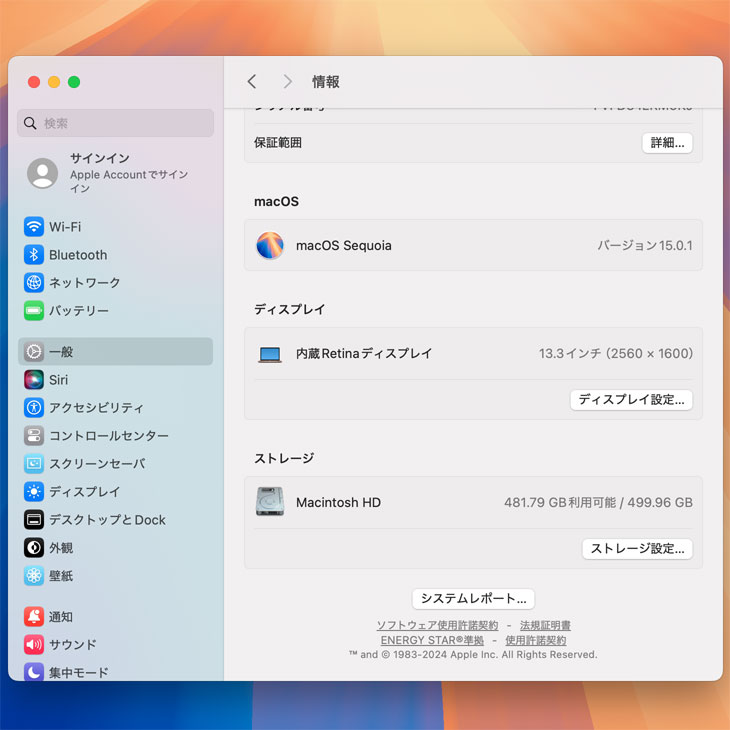
Task: Open コントロールセンター icon in sidebar
Action: point(34,436)
